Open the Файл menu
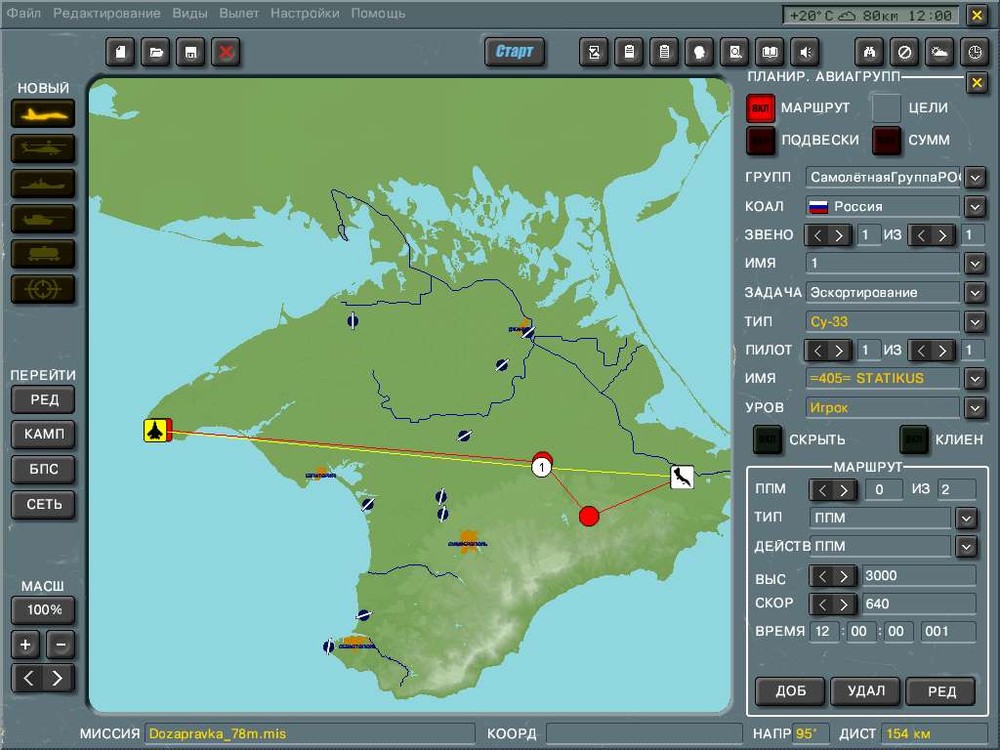 click(x=23, y=13)
